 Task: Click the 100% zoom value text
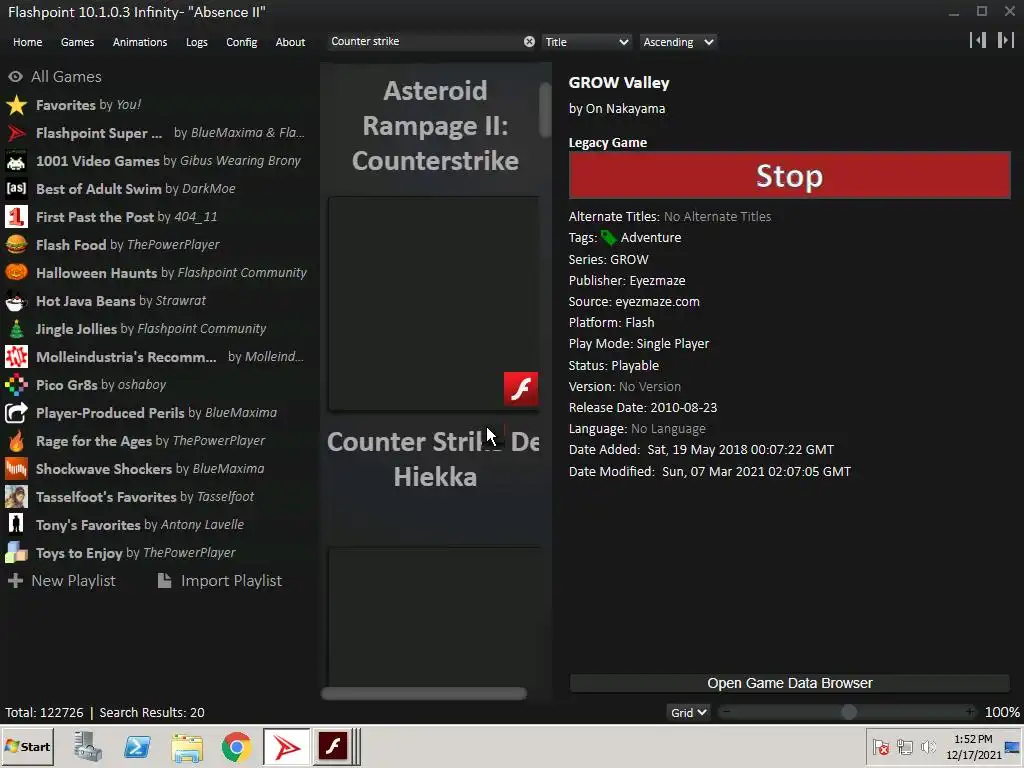tap(1002, 712)
